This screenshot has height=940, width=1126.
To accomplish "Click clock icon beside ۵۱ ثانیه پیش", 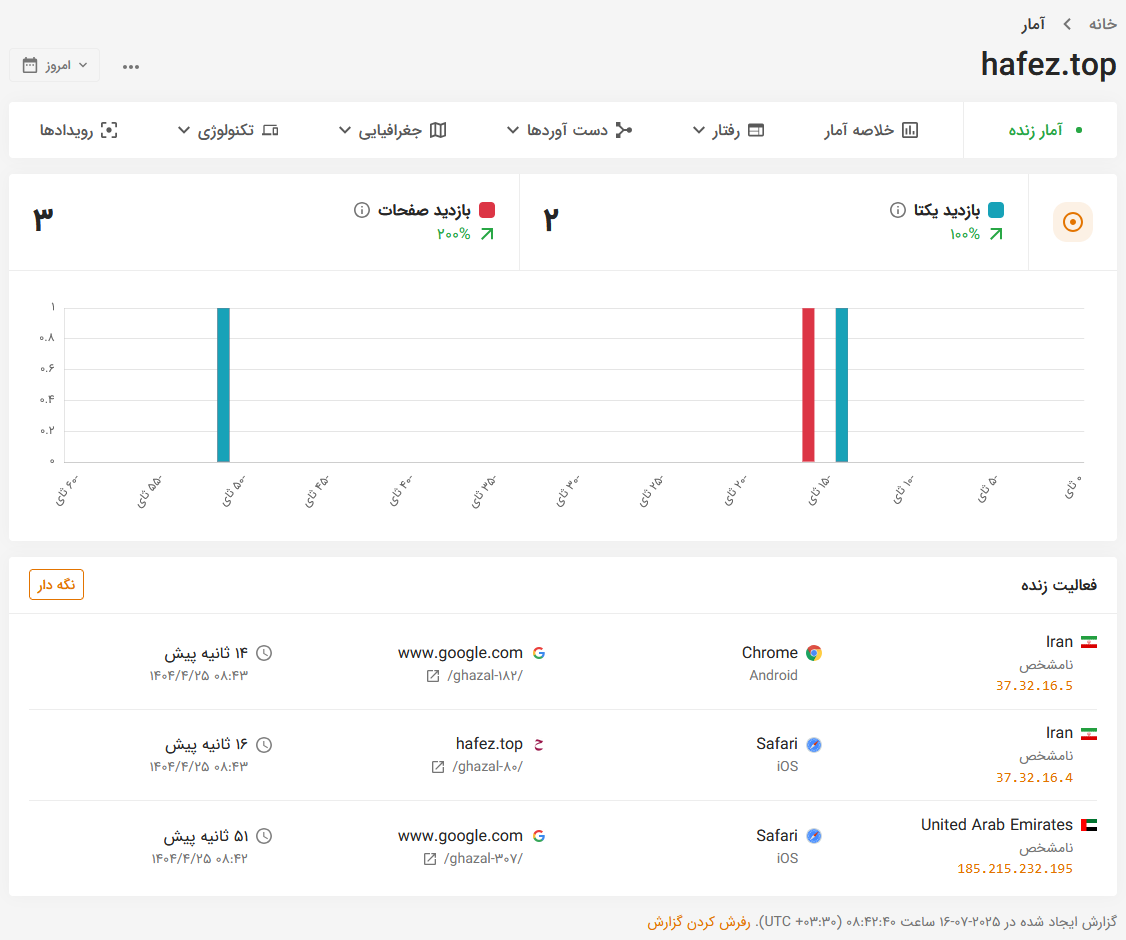I will [264, 836].
